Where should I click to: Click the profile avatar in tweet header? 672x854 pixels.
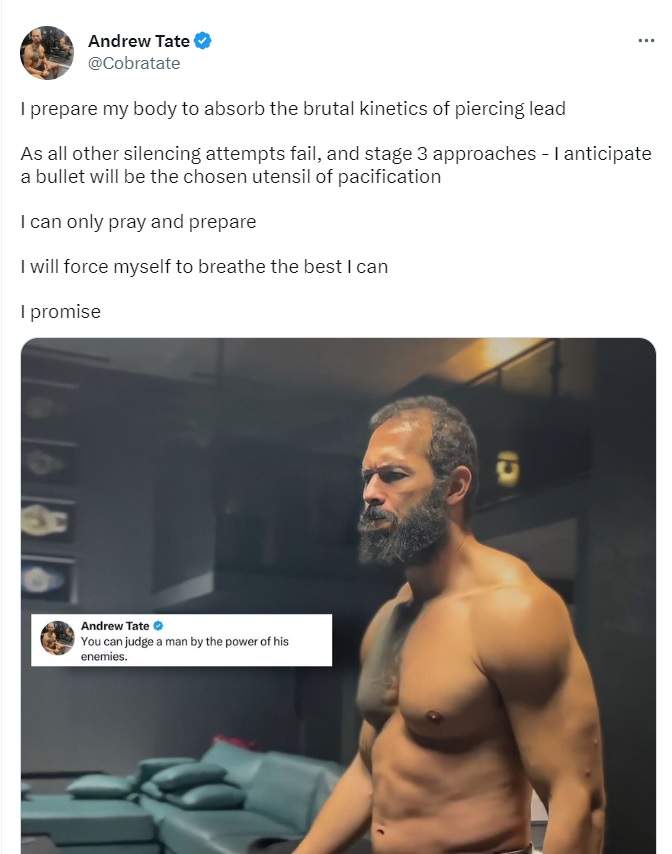click(x=47, y=52)
